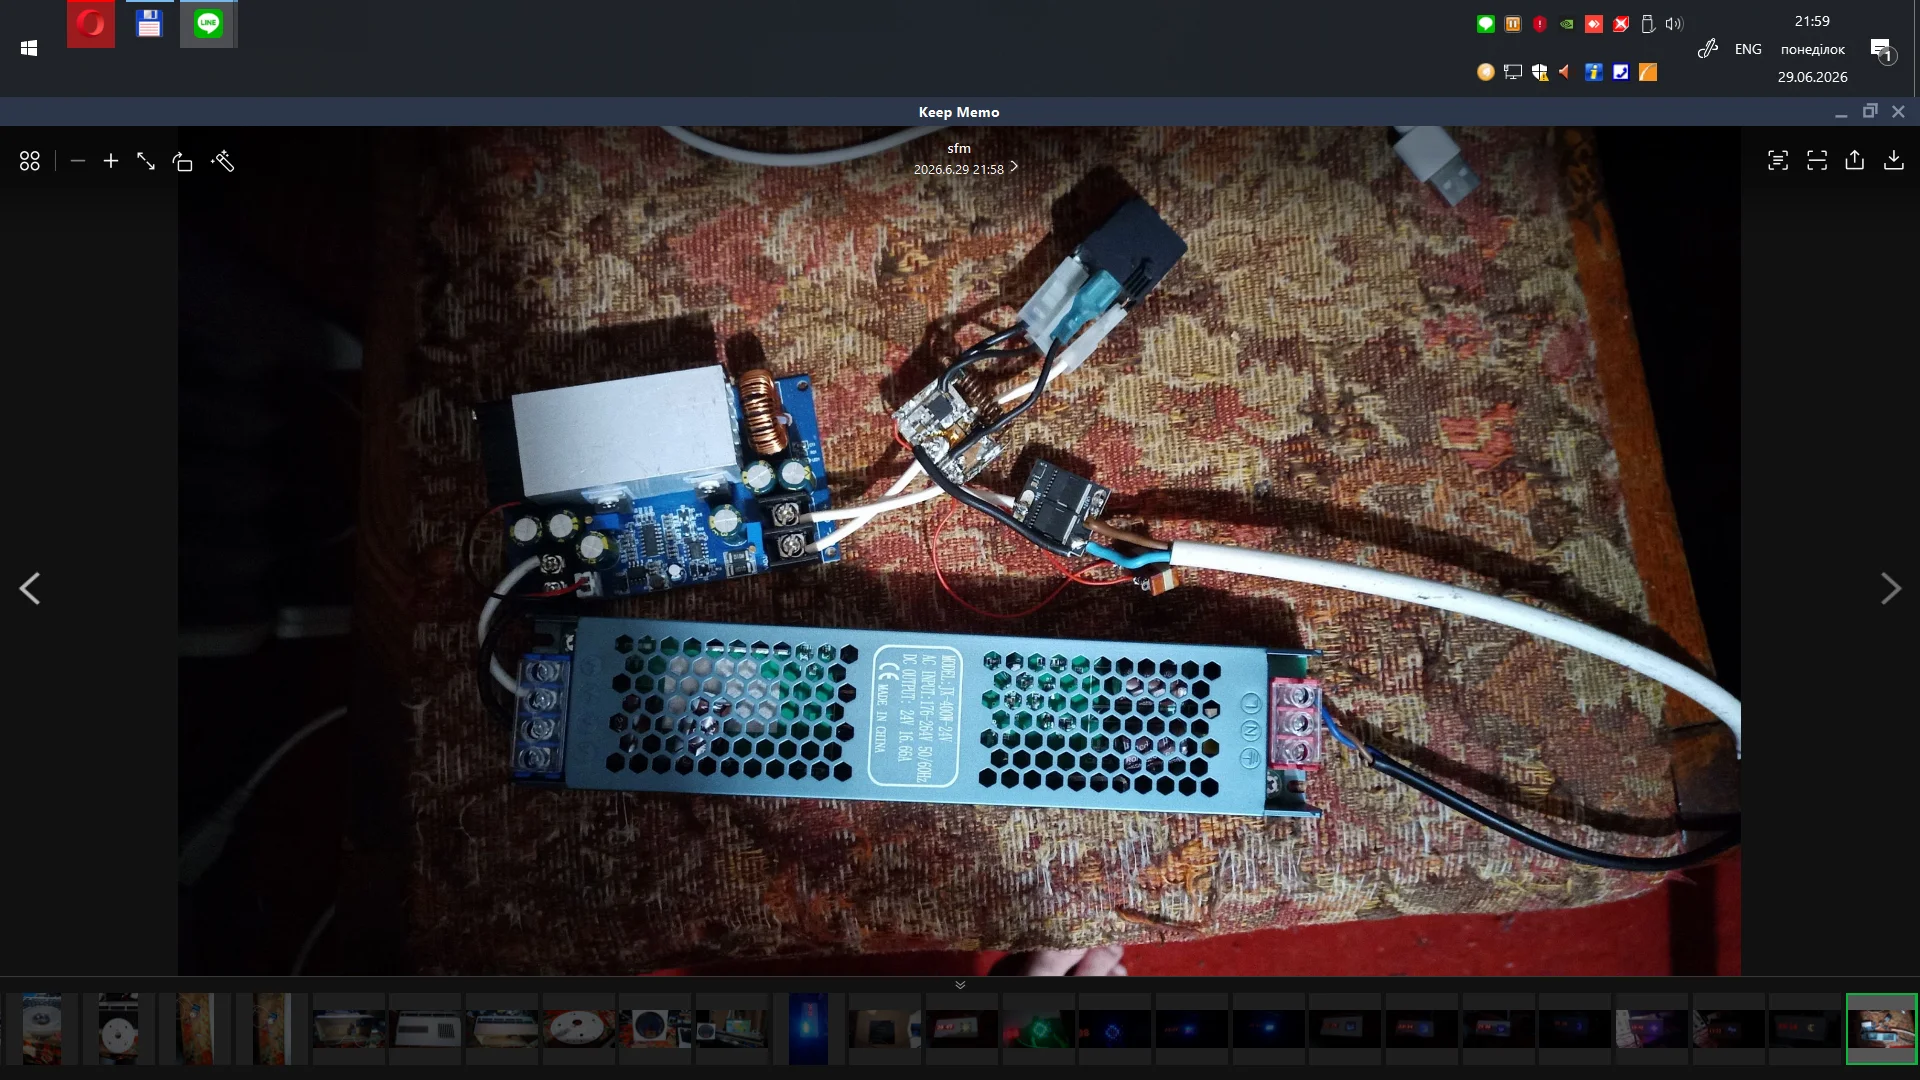1920x1080 pixels.
Task: Open the LINE app in the taskbar
Action: (208, 24)
